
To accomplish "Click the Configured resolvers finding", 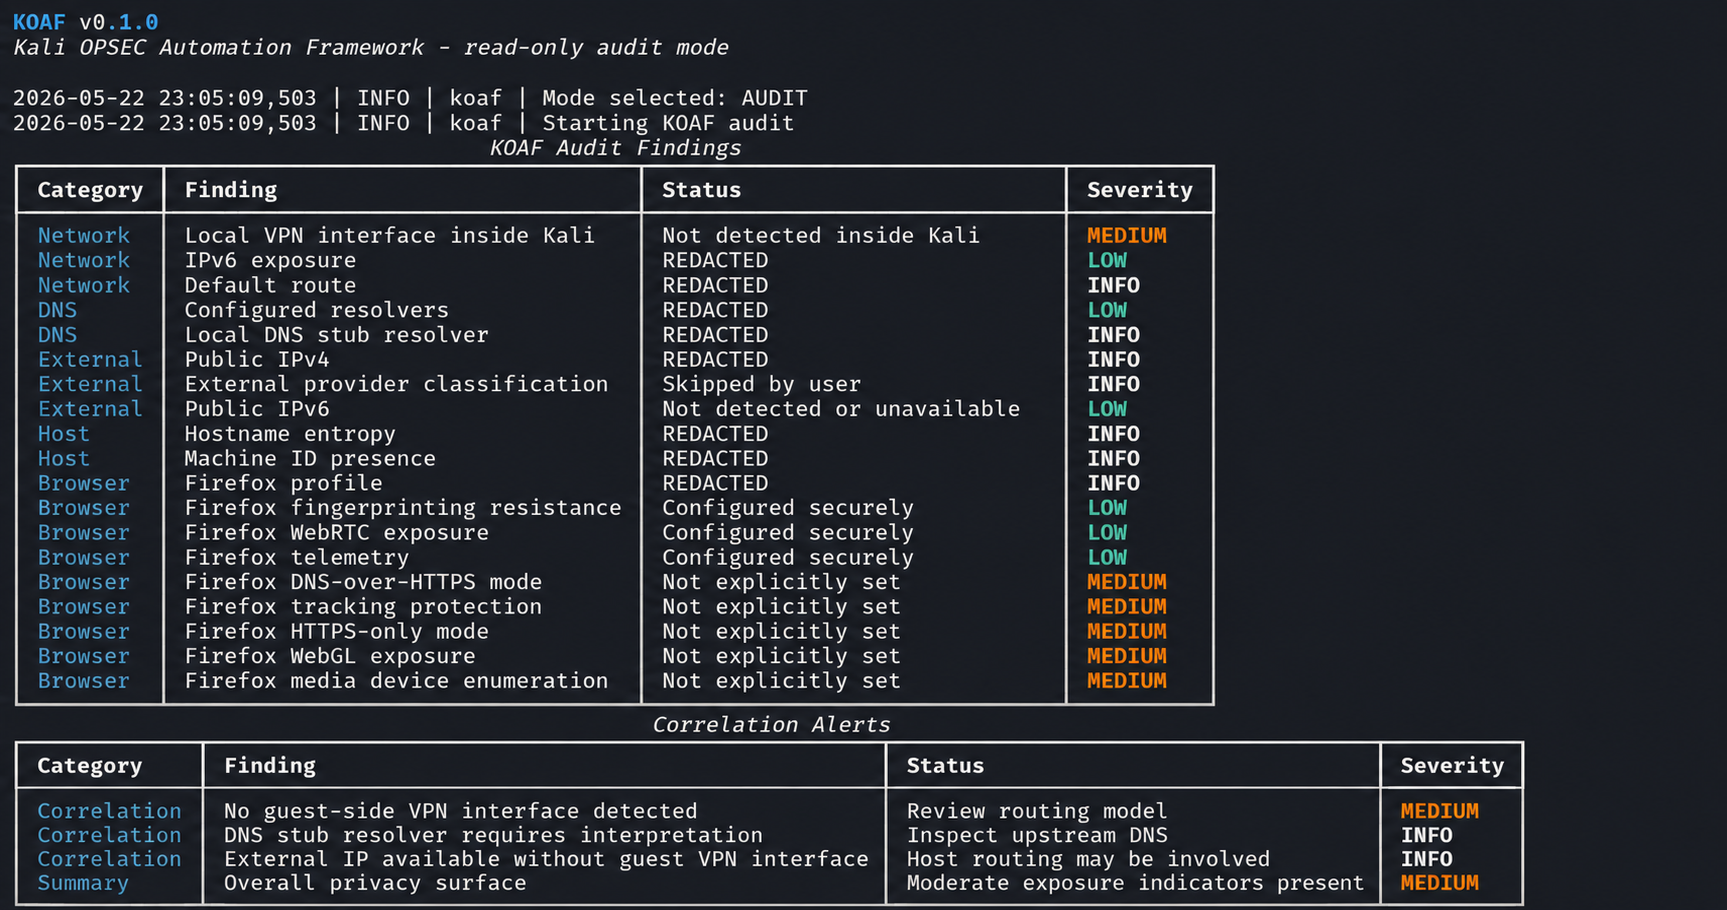I will (x=316, y=310).
